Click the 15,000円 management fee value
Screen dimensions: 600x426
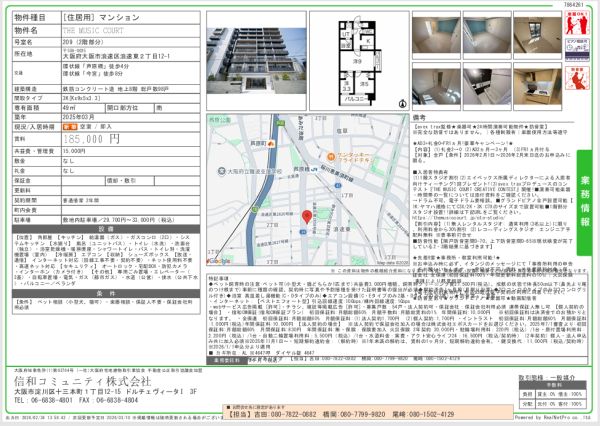pos(74,152)
